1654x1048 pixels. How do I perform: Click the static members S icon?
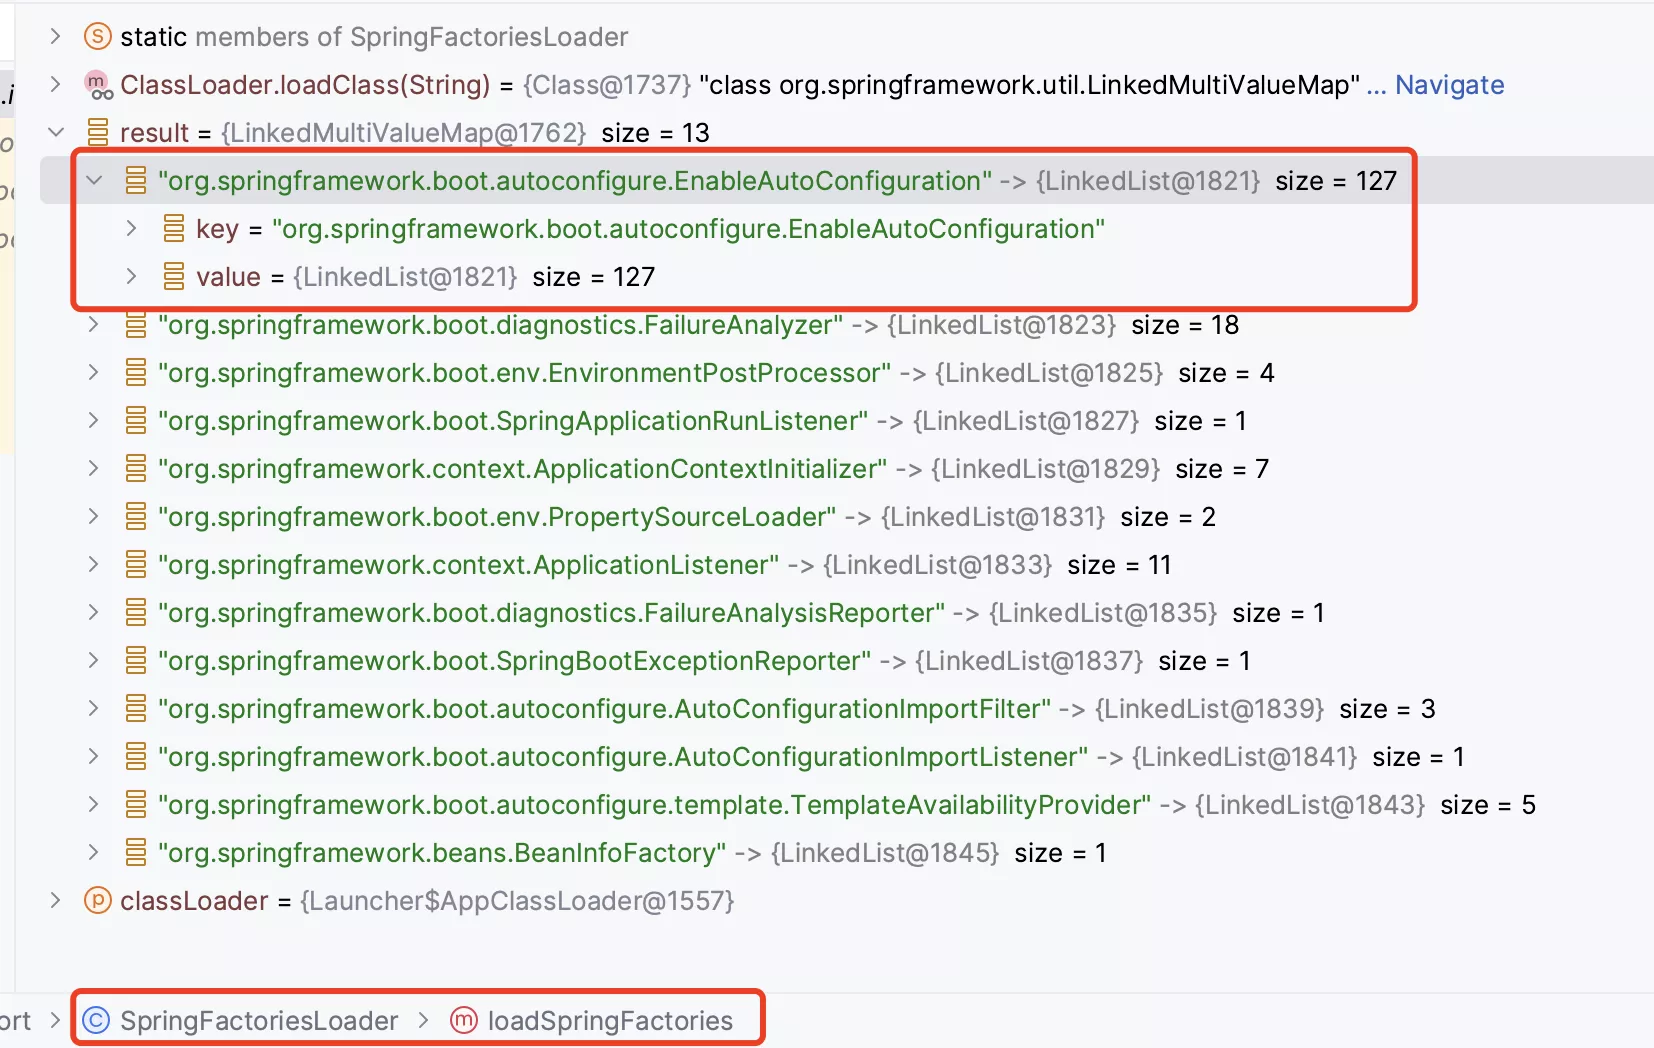click(x=97, y=37)
